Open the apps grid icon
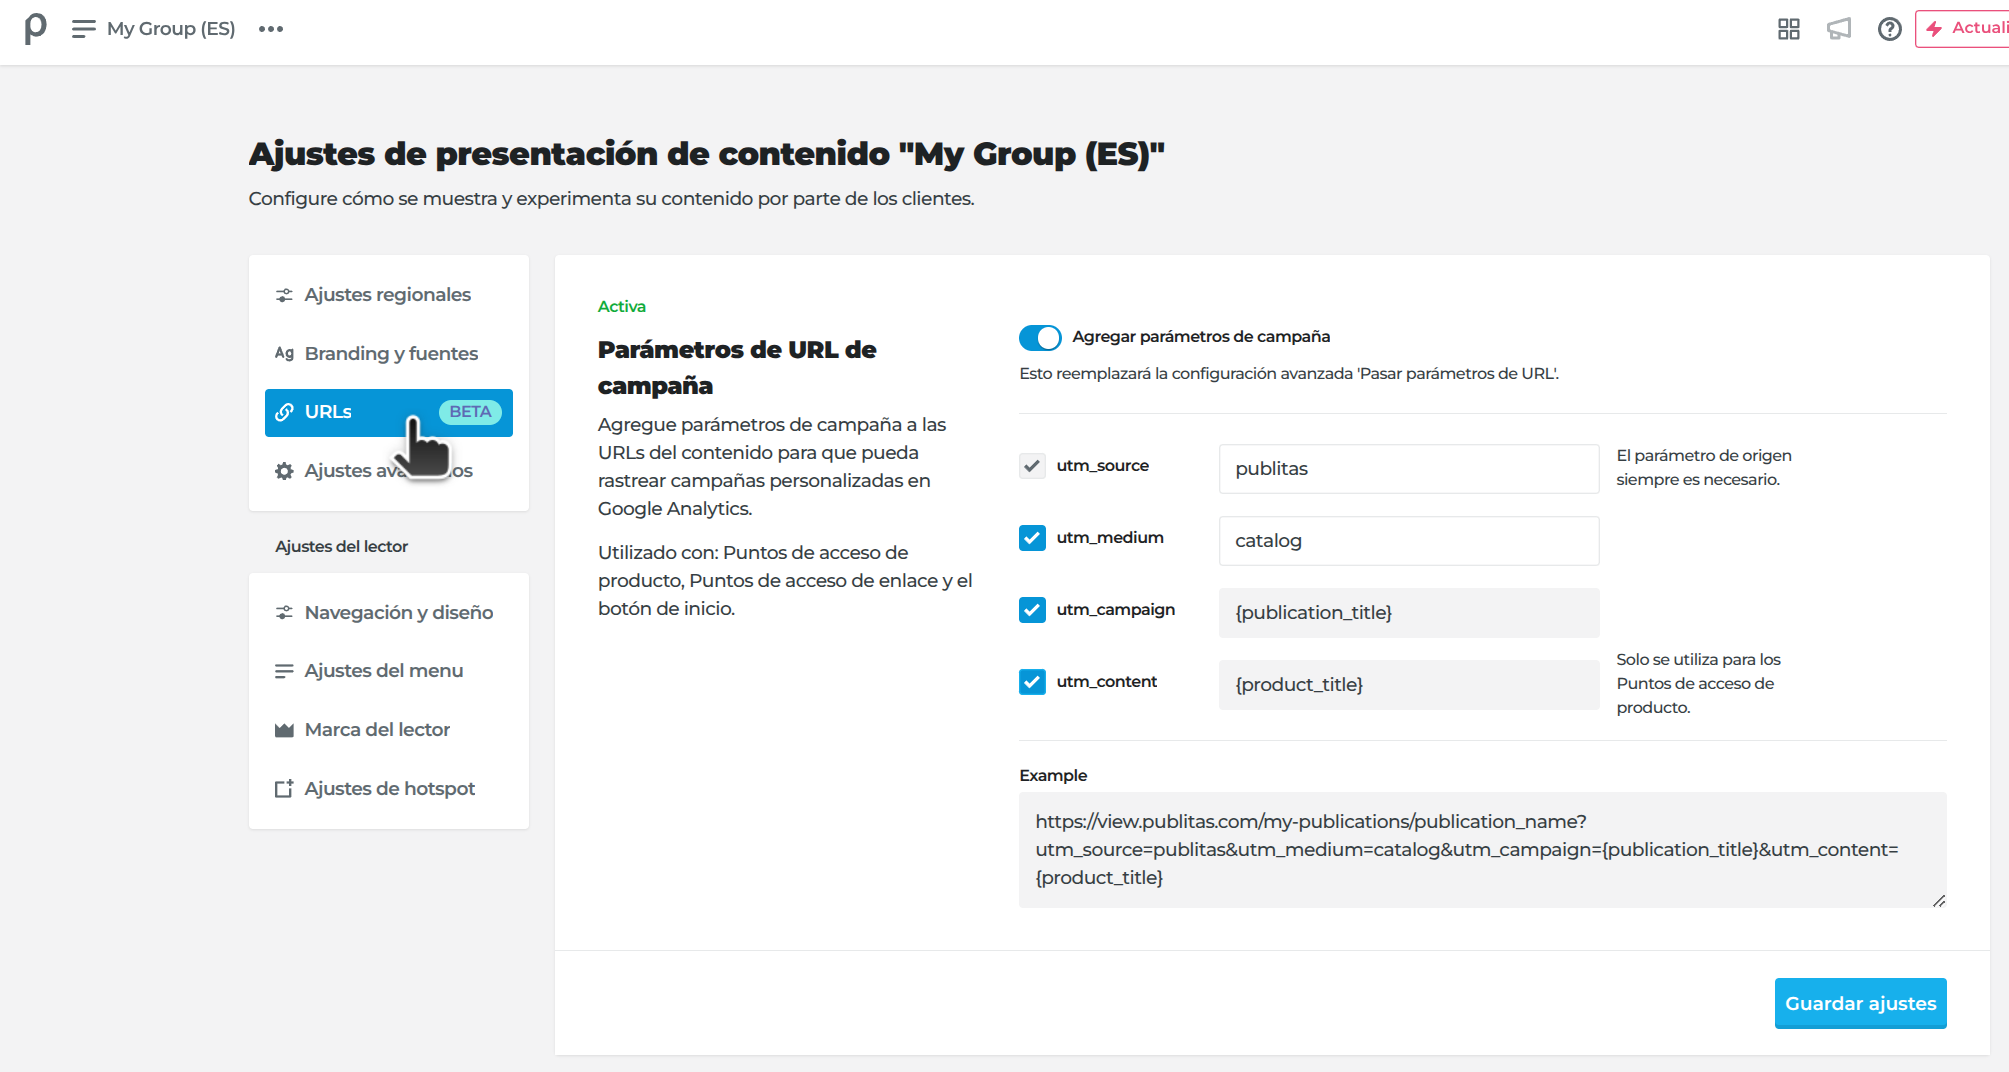2009x1072 pixels. [1789, 29]
